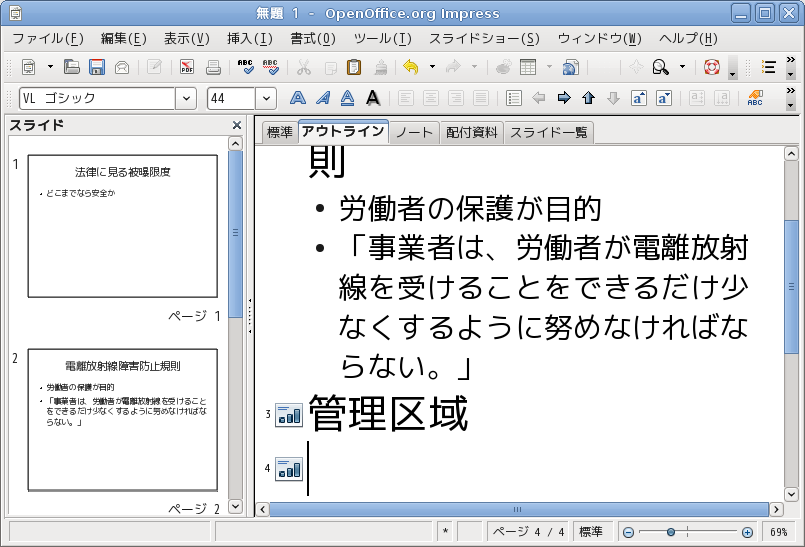The image size is (805, 547).
Task: Open the ヘルプ menu
Action: (688, 39)
